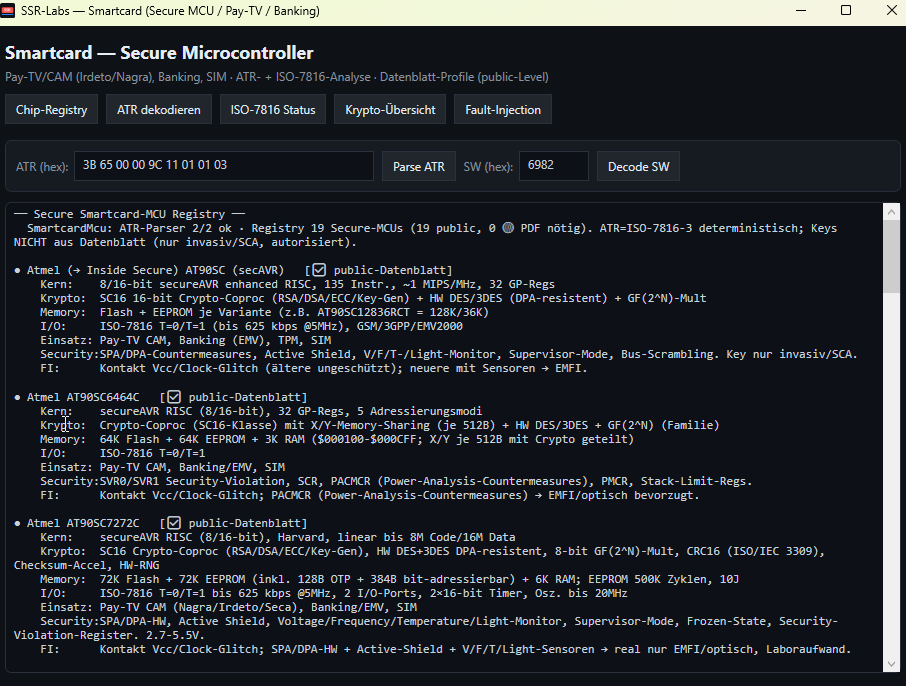Click the text 'Pay-TV CAM, Banking (EMV), TPM, SIM'
Viewport: 906px width, 686px height.
(x=215, y=340)
